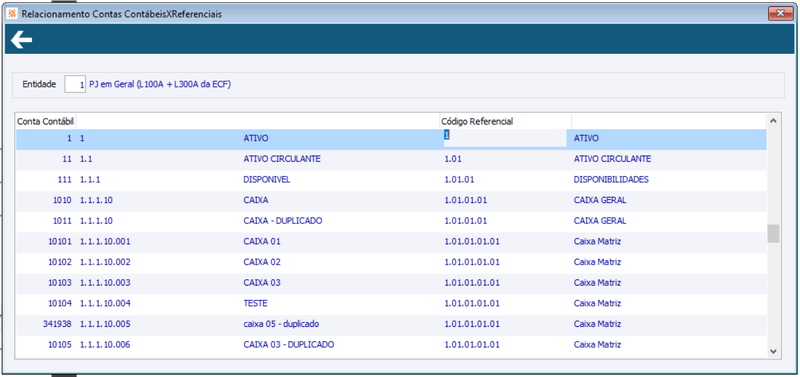Select the 'caixa 05 - duplicado' row

pyautogui.click(x=391, y=324)
